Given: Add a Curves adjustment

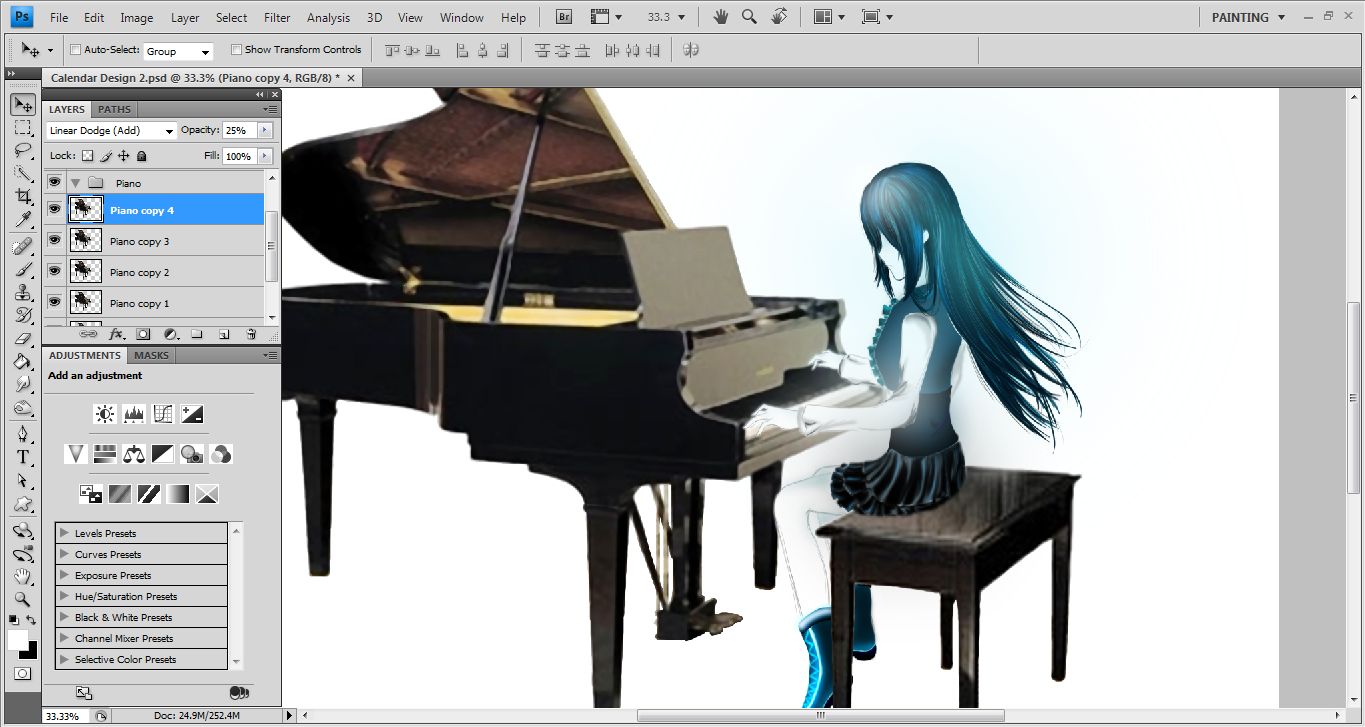Looking at the screenshot, I should coord(163,413).
